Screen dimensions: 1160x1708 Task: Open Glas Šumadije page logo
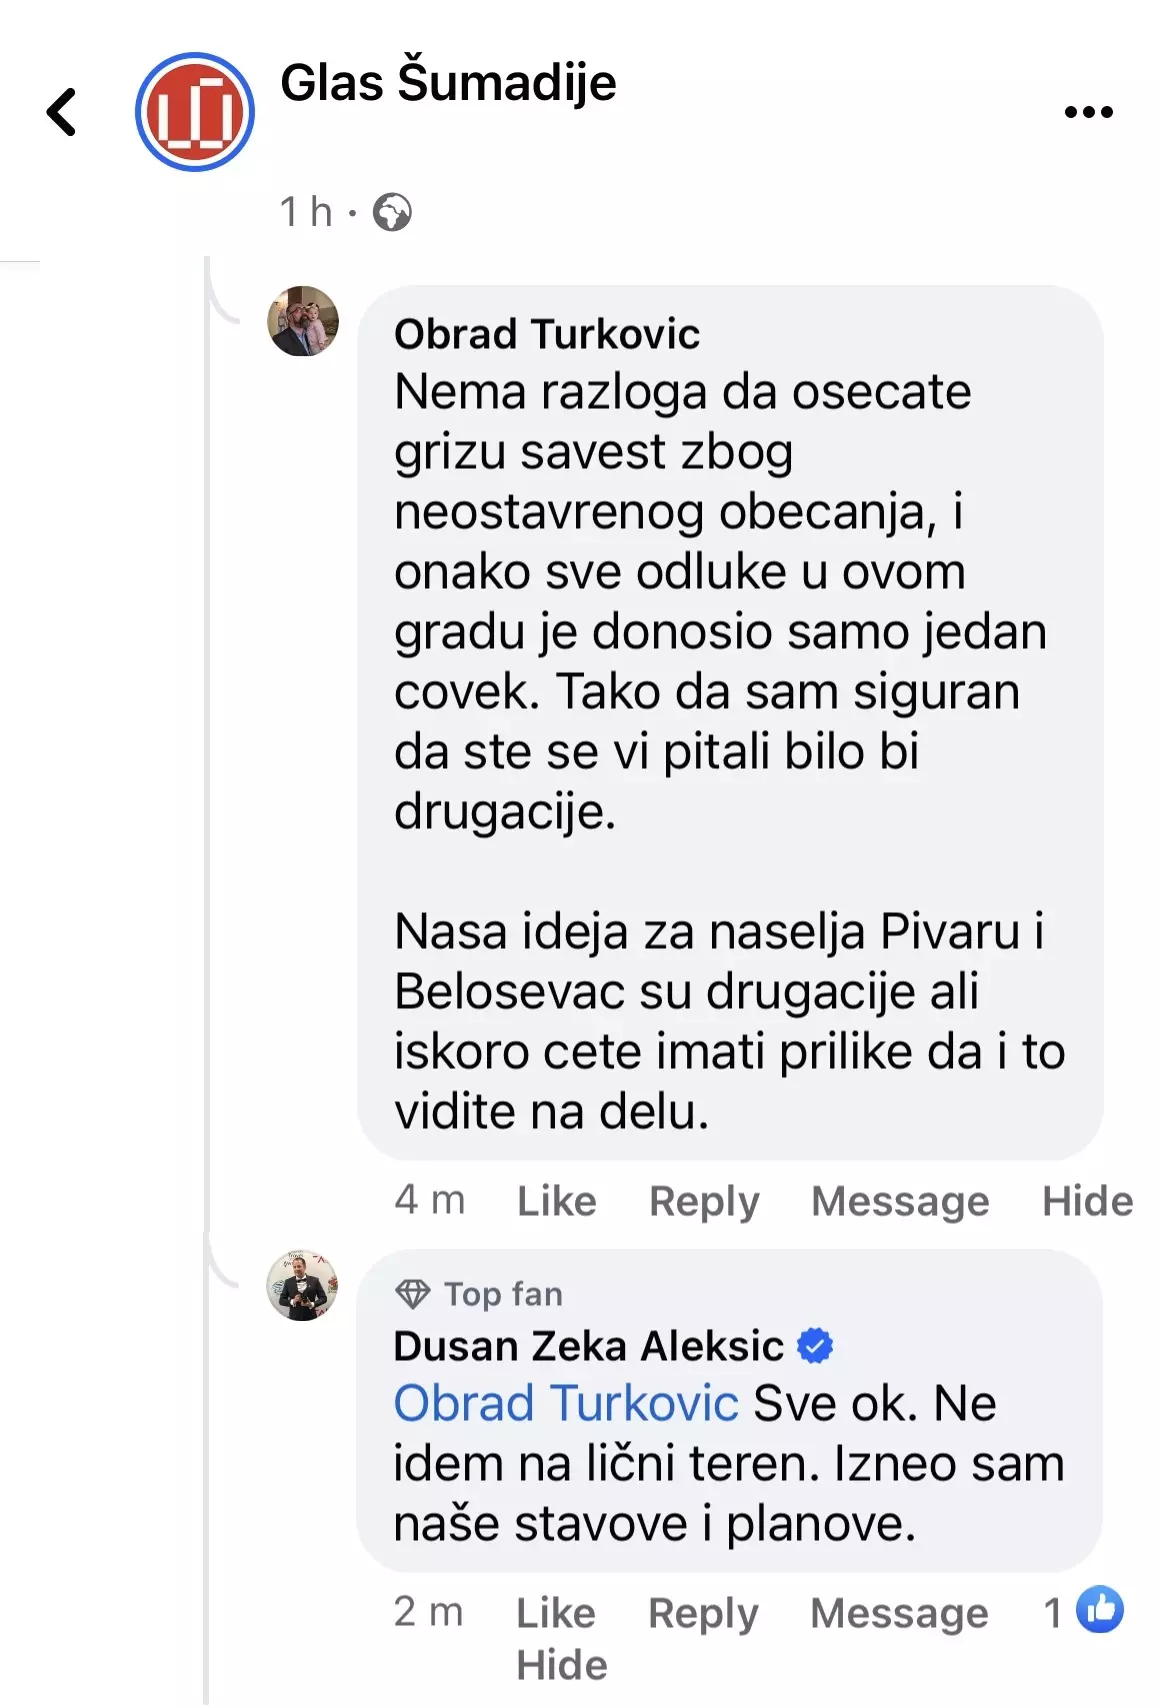(x=195, y=111)
